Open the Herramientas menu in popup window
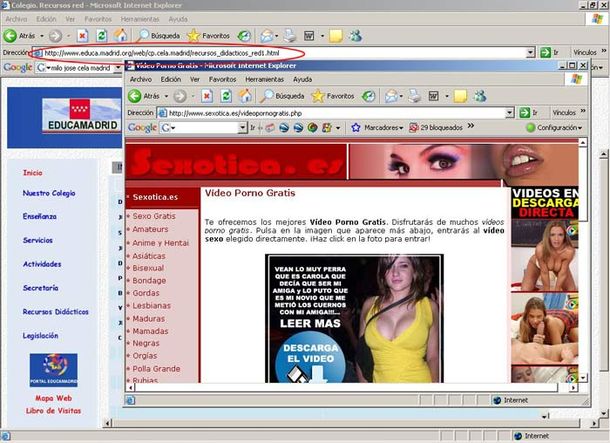 pos(264,79)
